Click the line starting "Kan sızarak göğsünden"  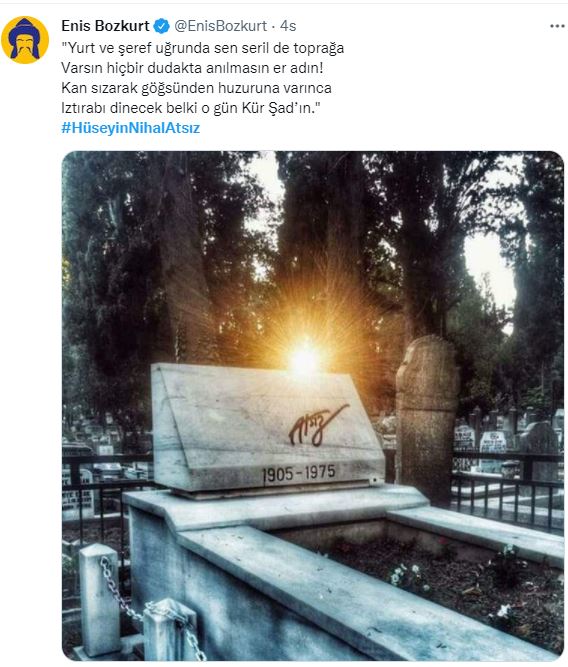pyautogui.click(x=197, y=88)
